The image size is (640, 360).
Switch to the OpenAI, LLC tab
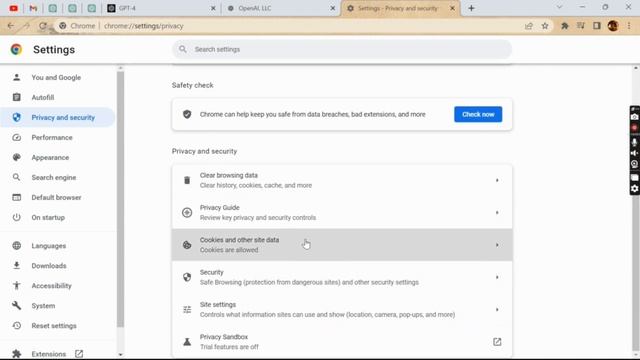[281, 8]
